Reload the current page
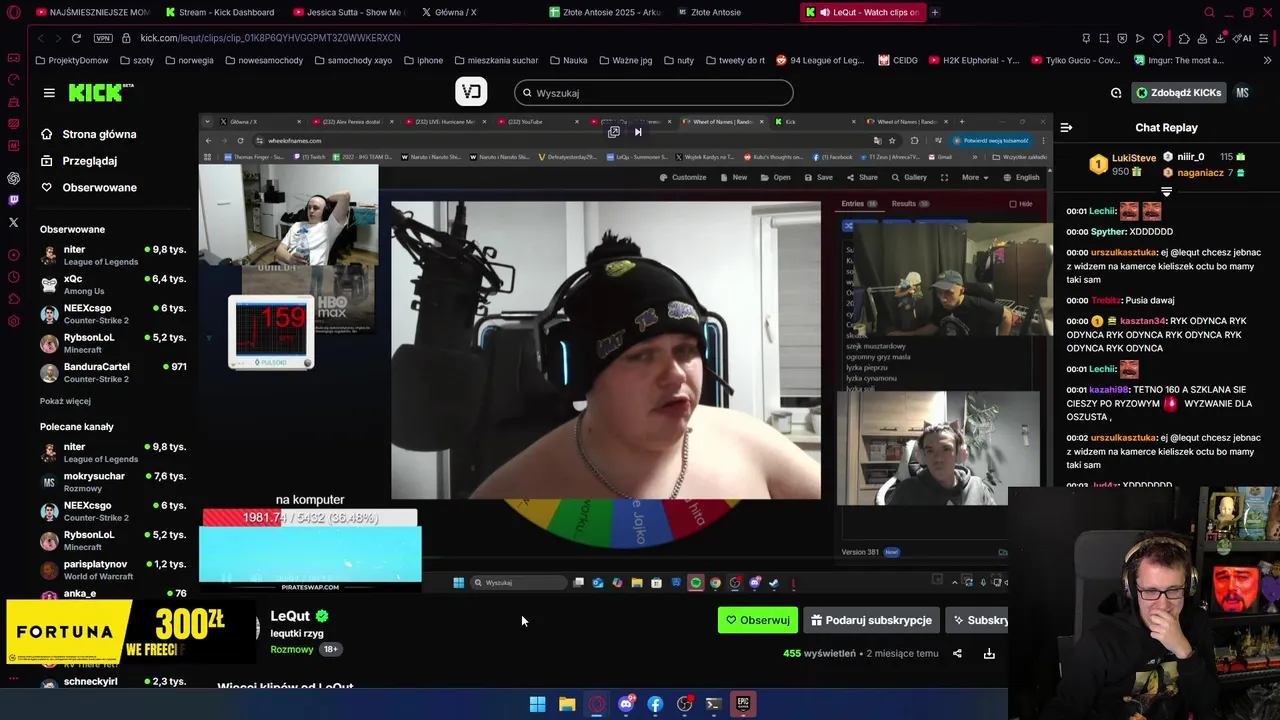Viewport: 1280px width, 720px height. [76, 38]
